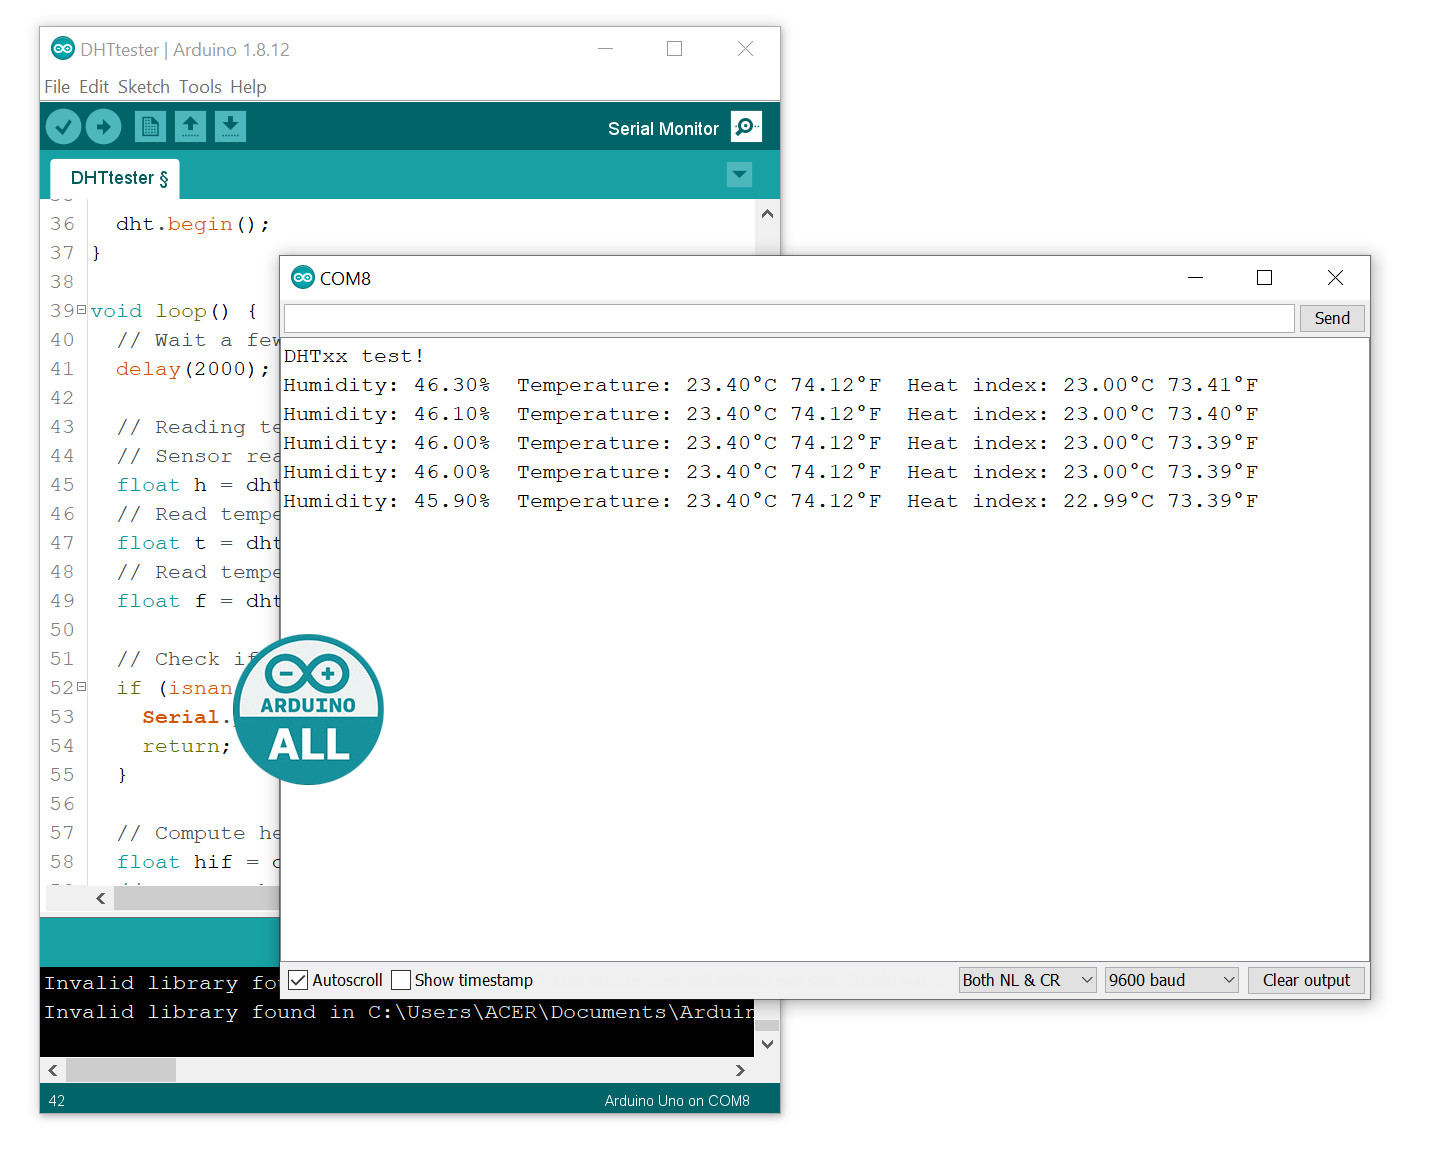Viewport: 1436px width, 1158px height.
Task: Click the console scroll down arrow
Action: (x=767, y=1044)
